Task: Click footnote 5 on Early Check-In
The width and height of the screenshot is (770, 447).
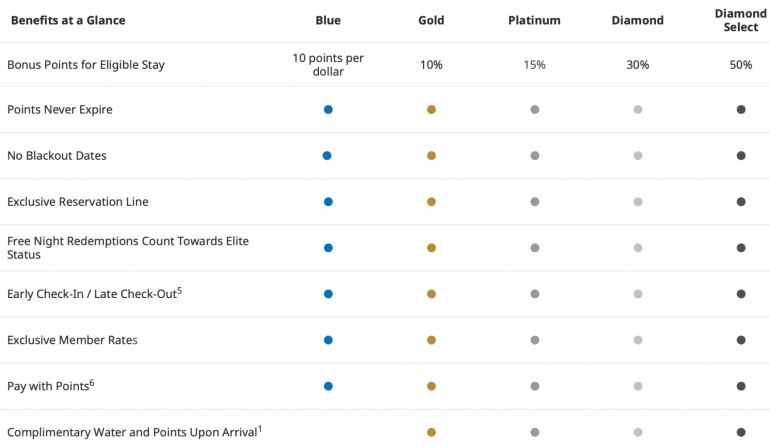Action: click(179, 290)
